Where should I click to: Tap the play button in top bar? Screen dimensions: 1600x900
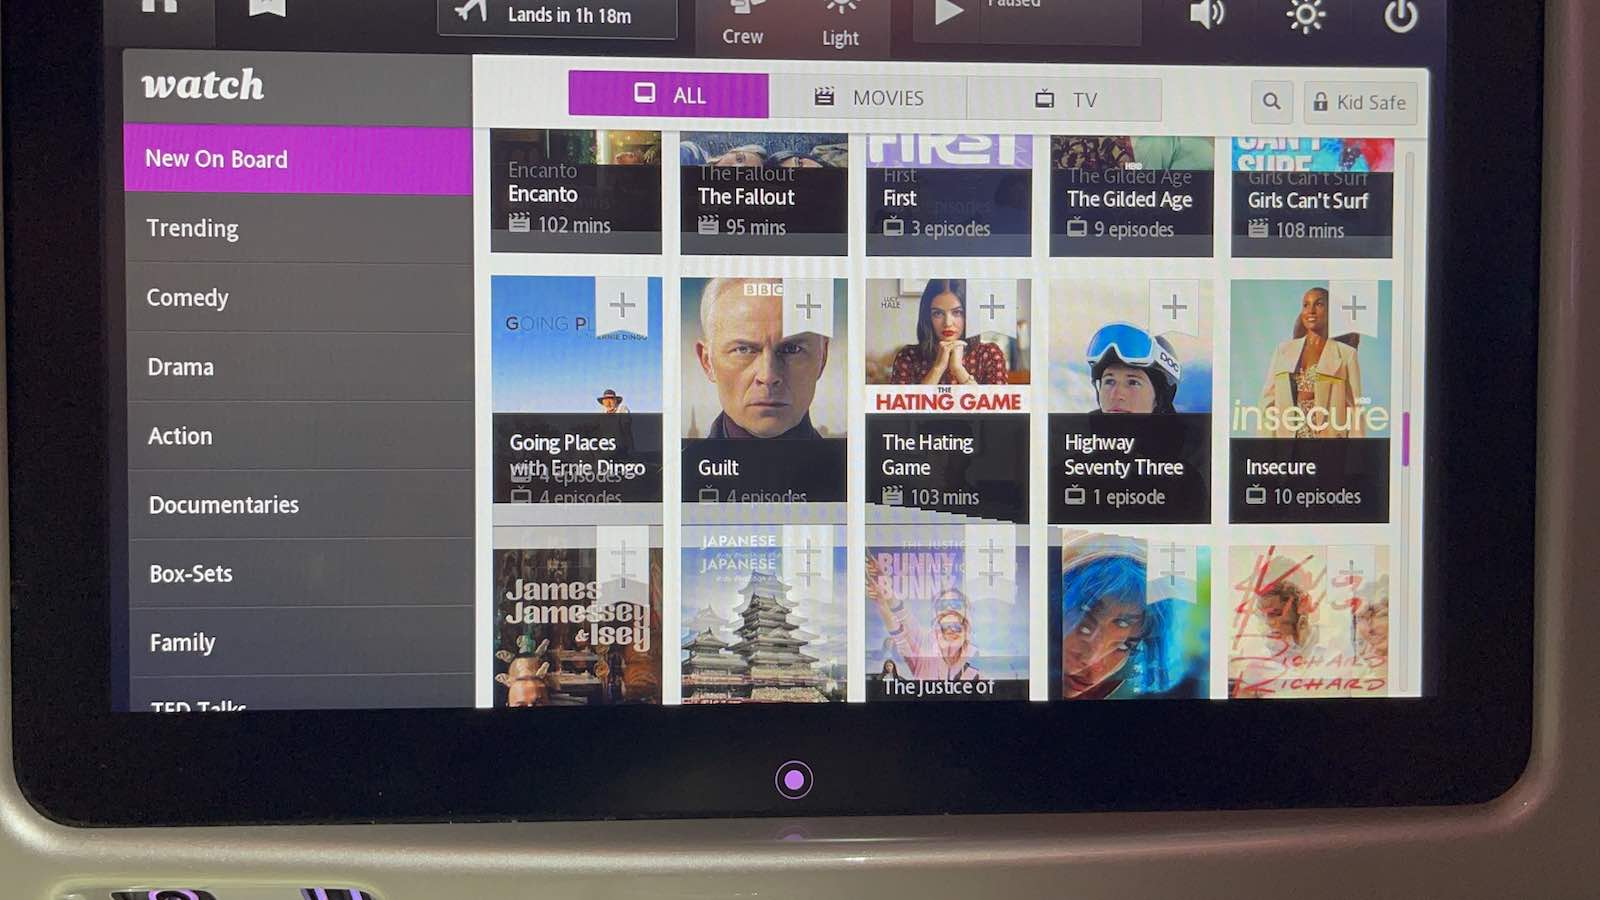948,13
